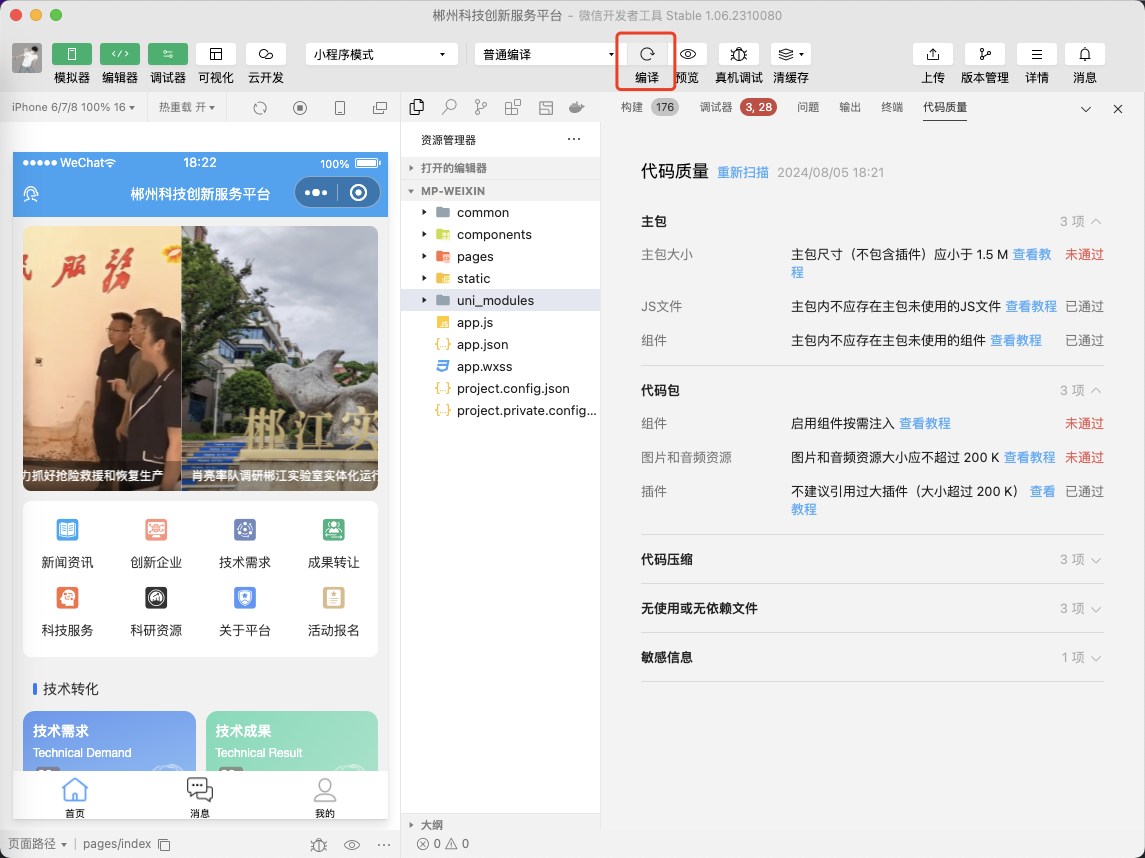Open cloud development (云开发)
The image size is (1145, 858).
tap(266, 54)
